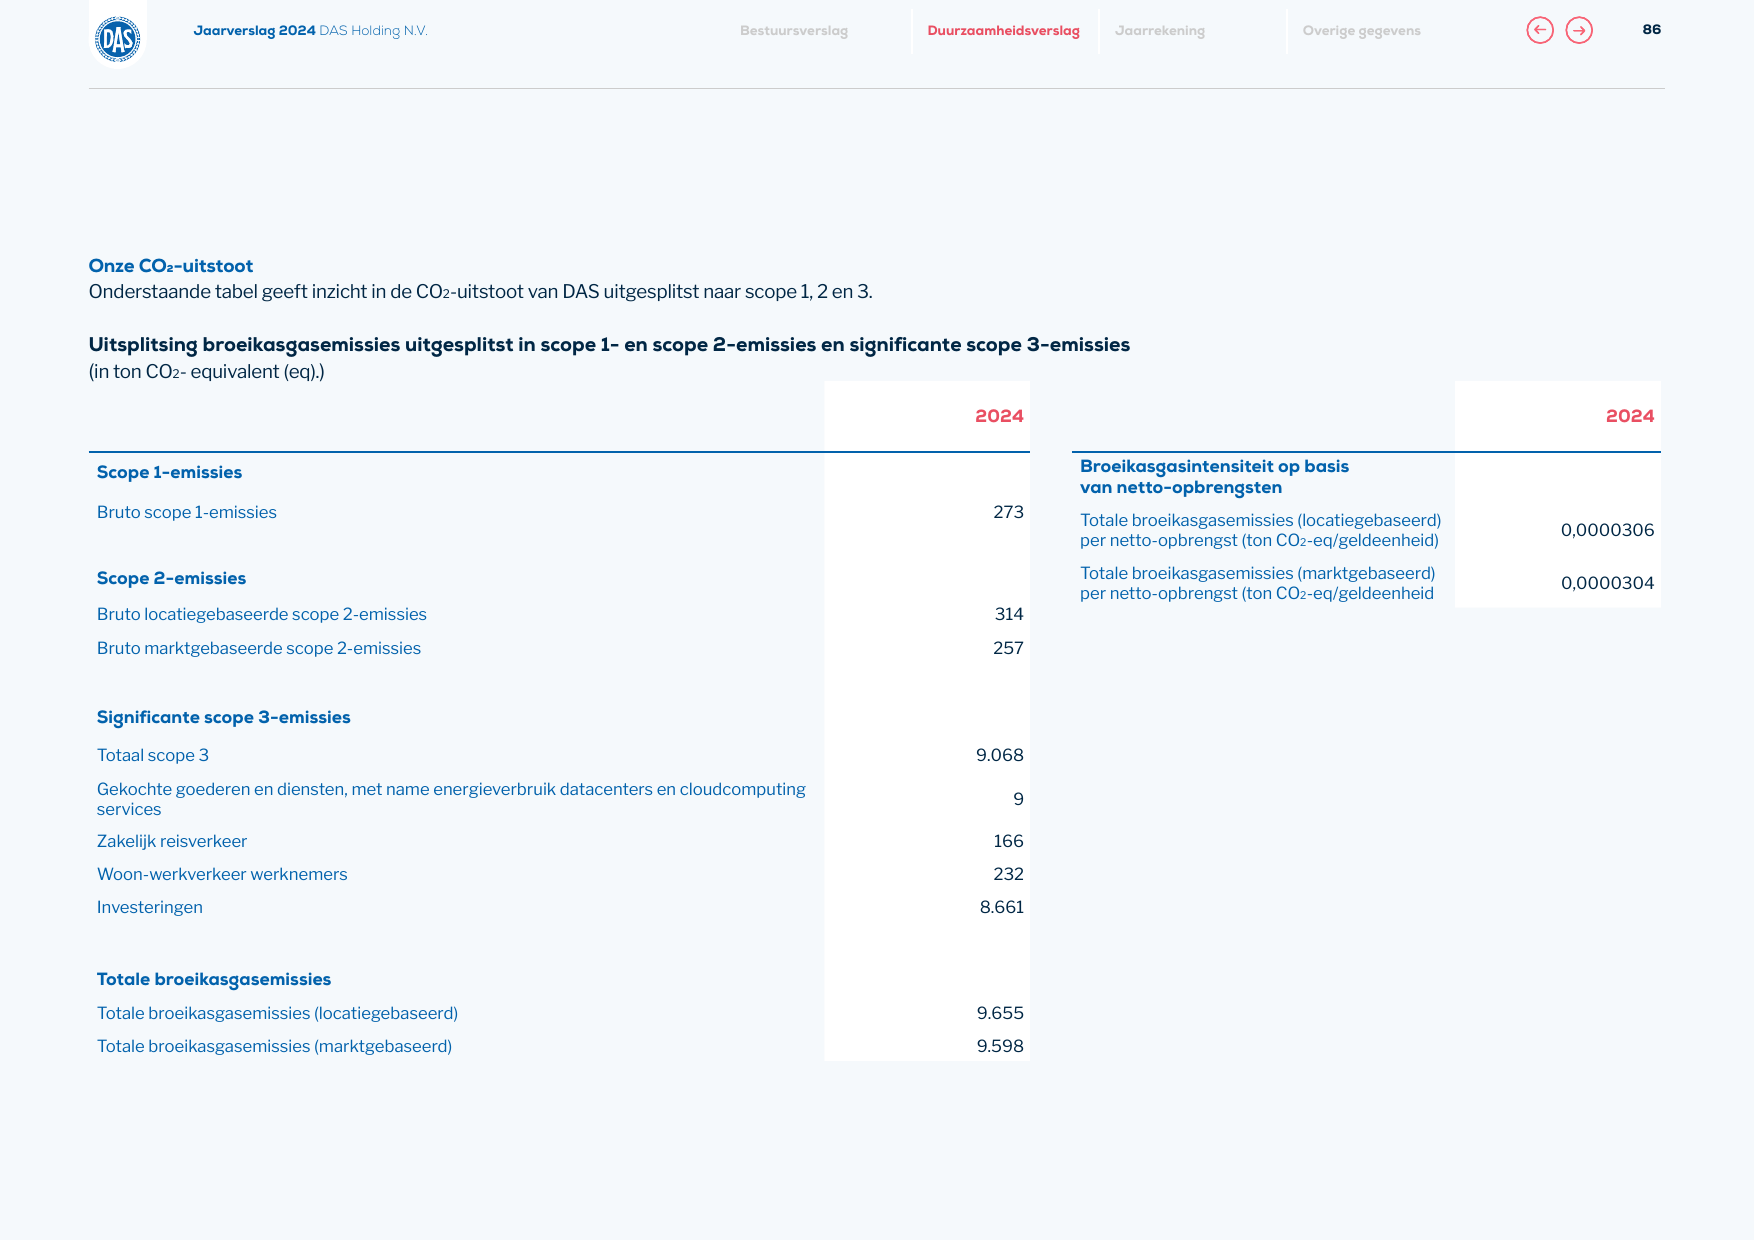
Task: Select the Gekochte goederen en diensten row label
Action: [x=451, y=799]
